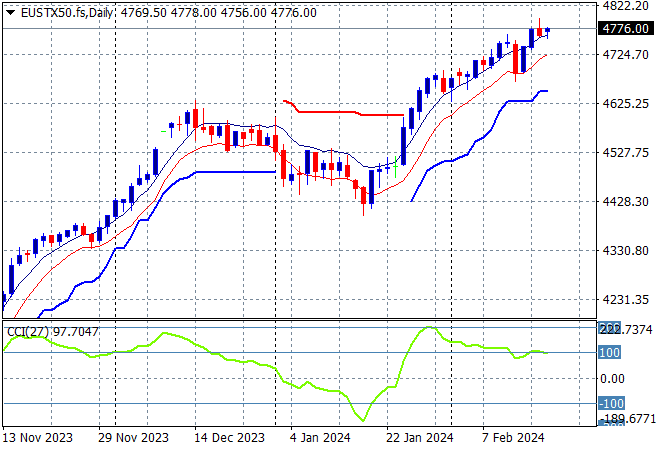The image size is (660, 450).
Task: Click the 22 Jan 2024 date label
Action: [x=420, y=438]
